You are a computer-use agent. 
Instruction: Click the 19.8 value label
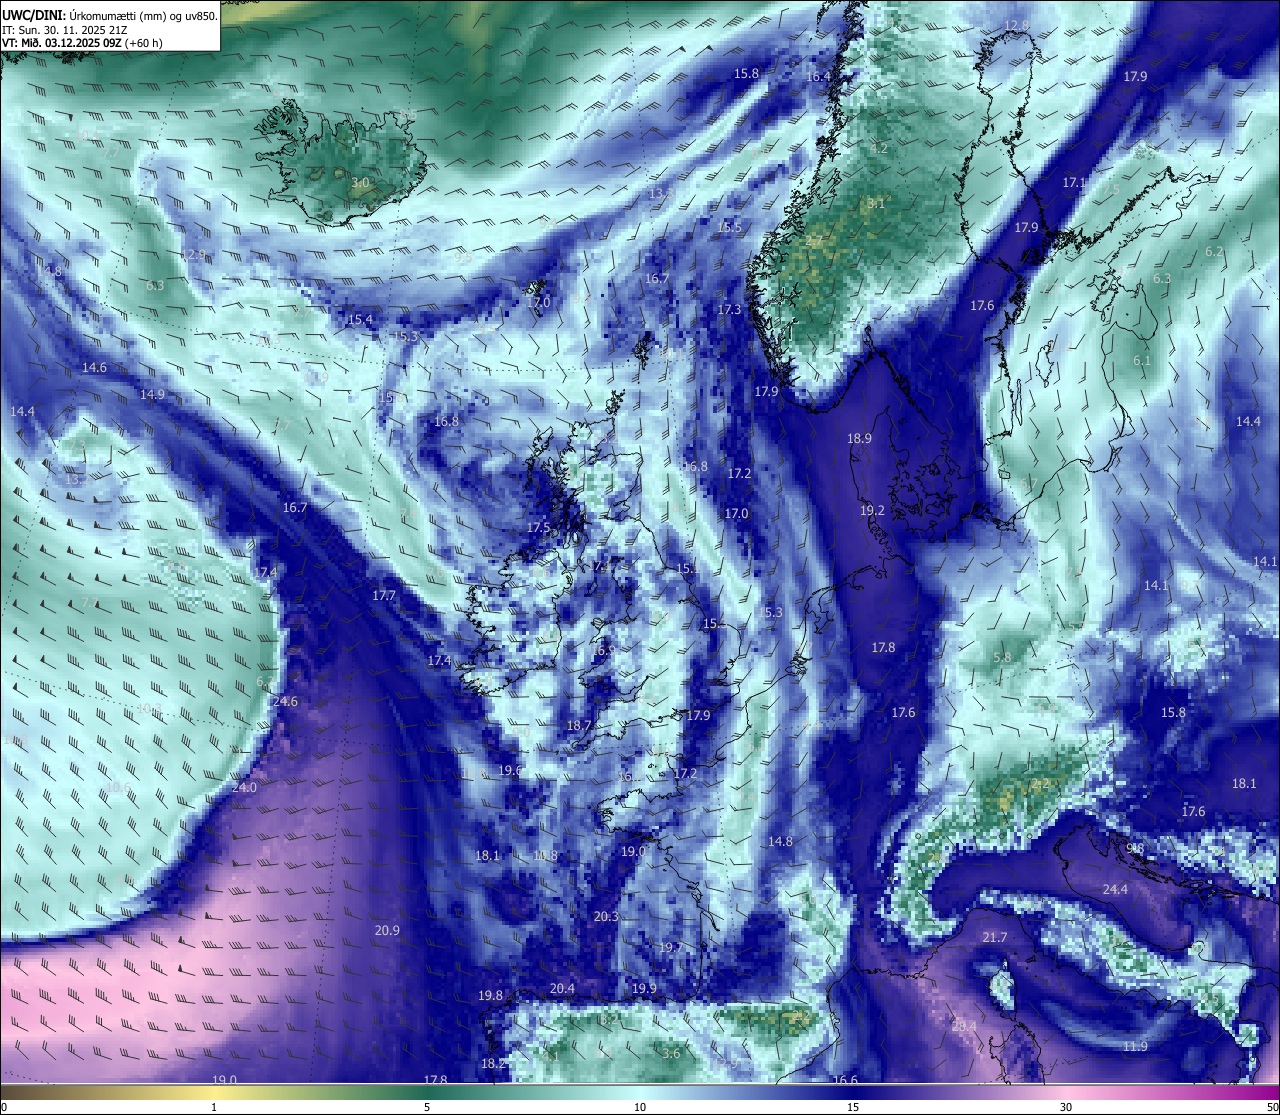[490, 996]
